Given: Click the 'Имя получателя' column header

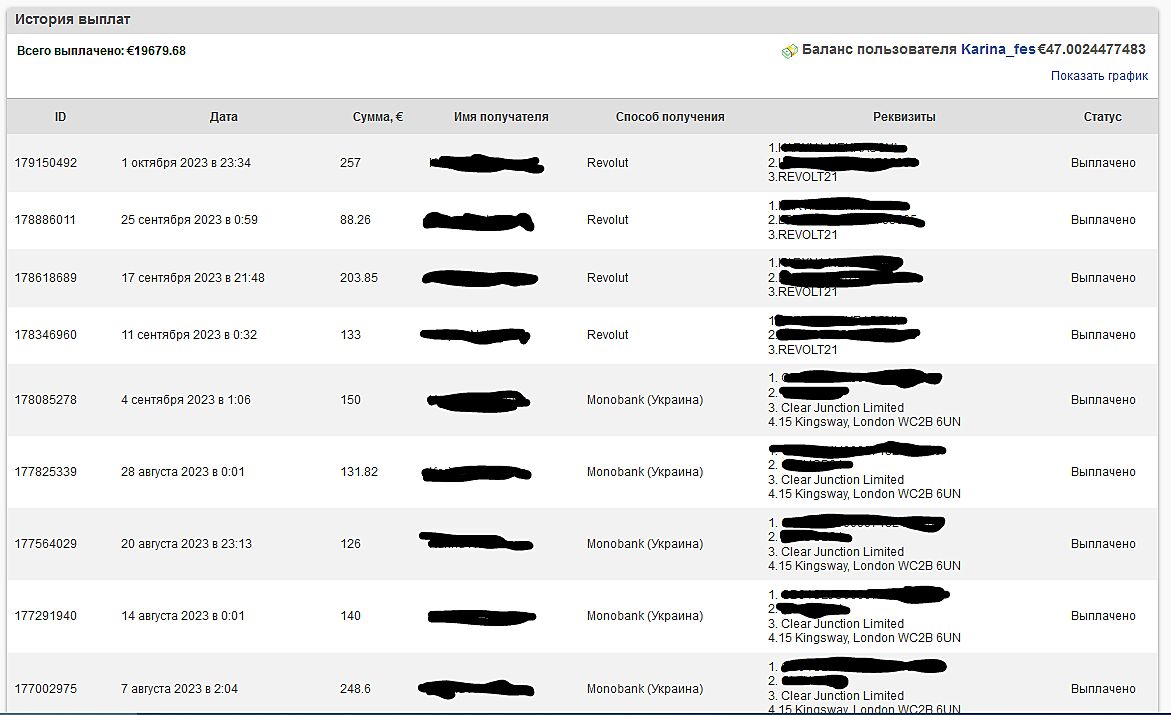Looking at the screenshot, I should coord(501,117).
